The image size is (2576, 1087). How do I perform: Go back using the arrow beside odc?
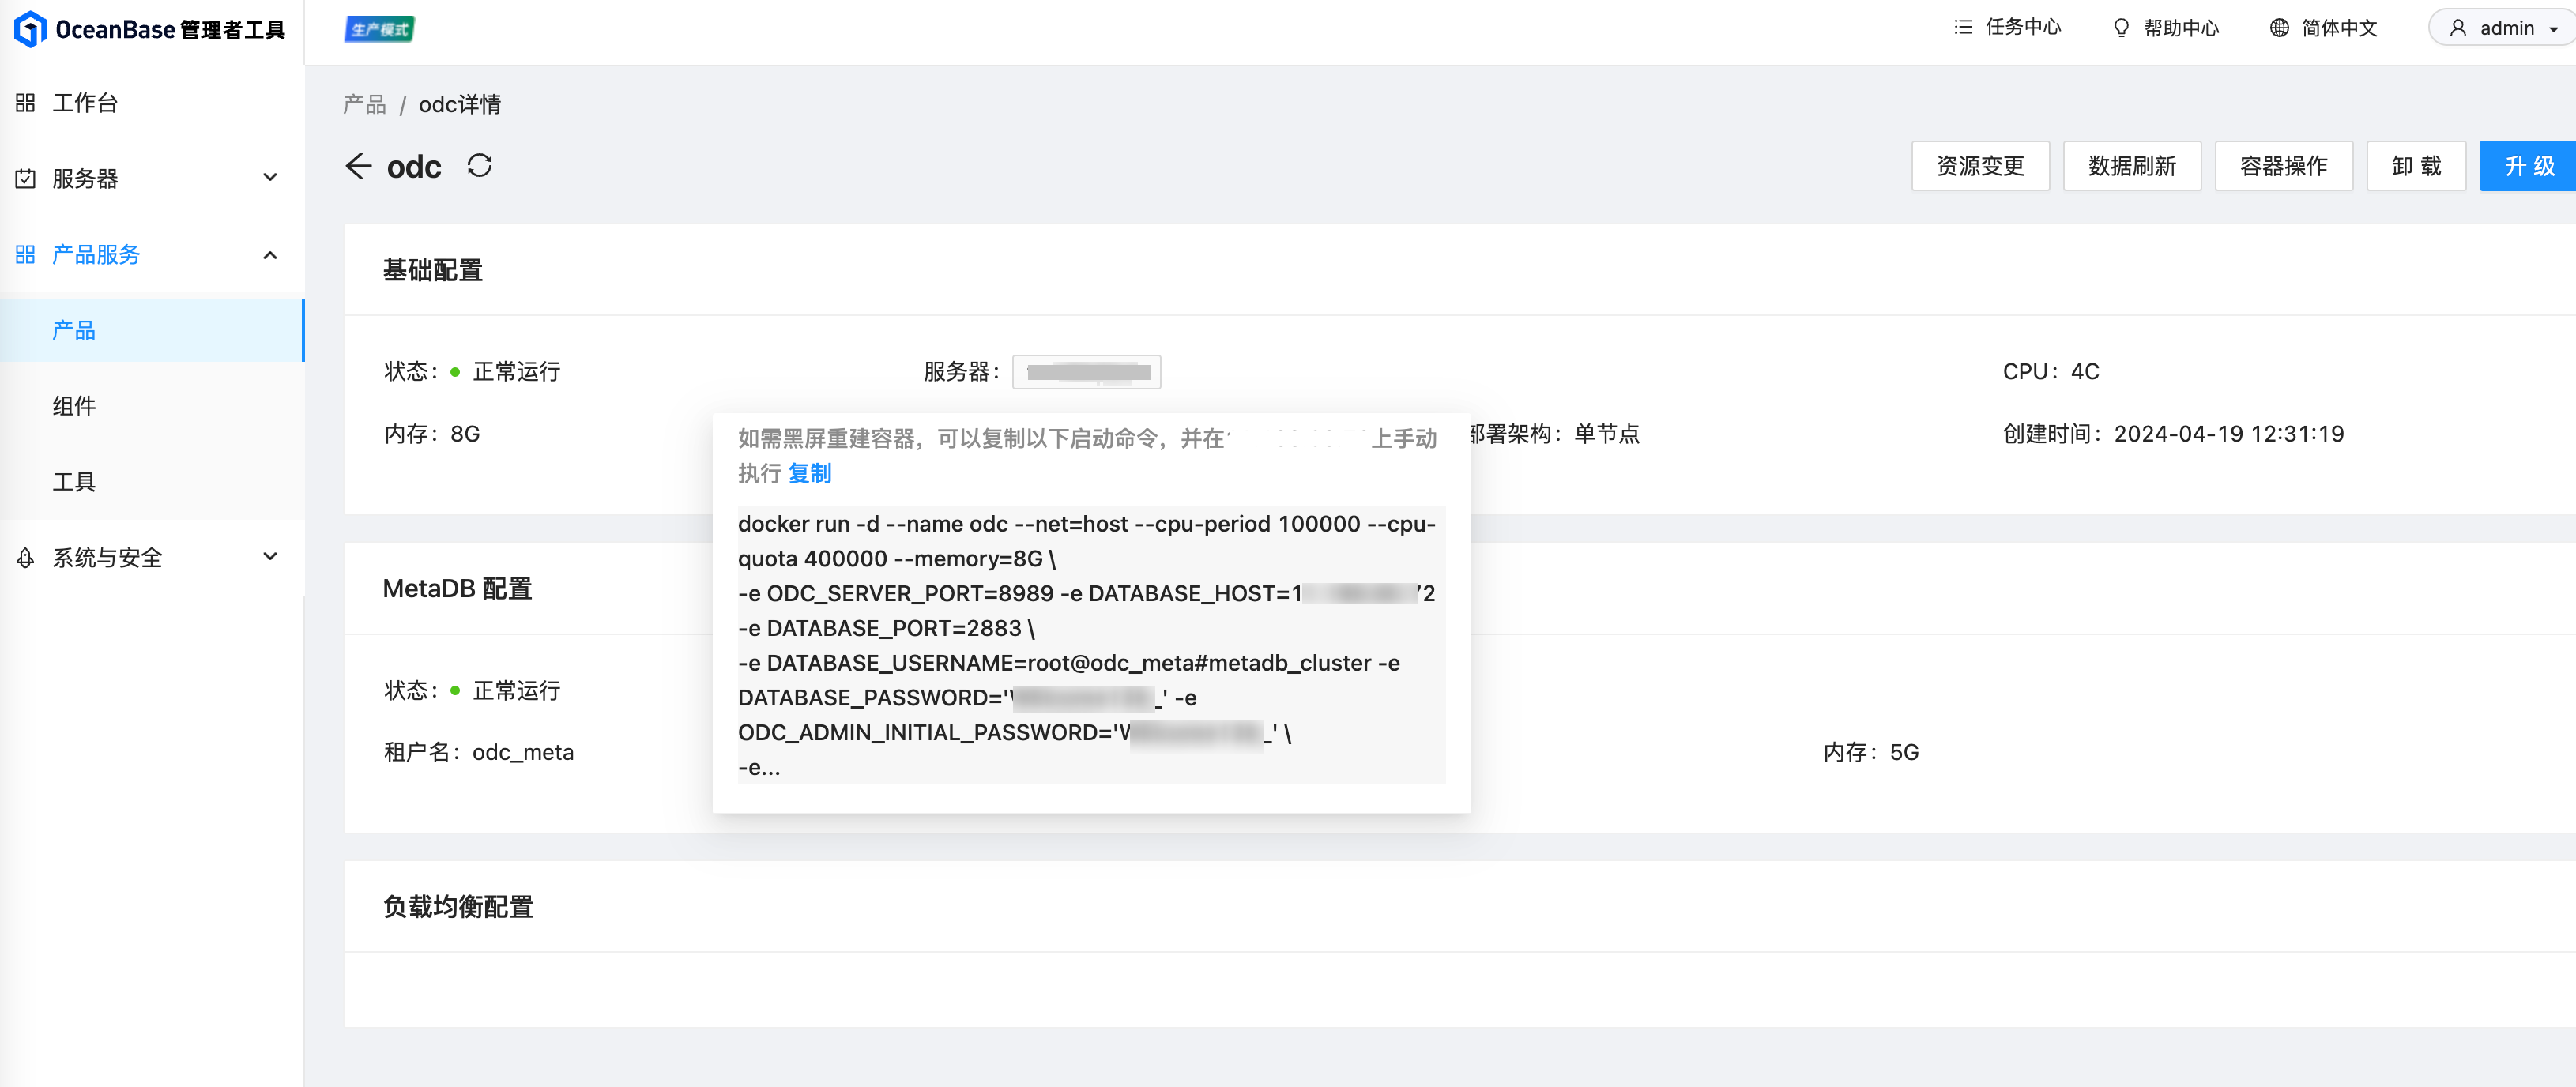click(359, 166)
